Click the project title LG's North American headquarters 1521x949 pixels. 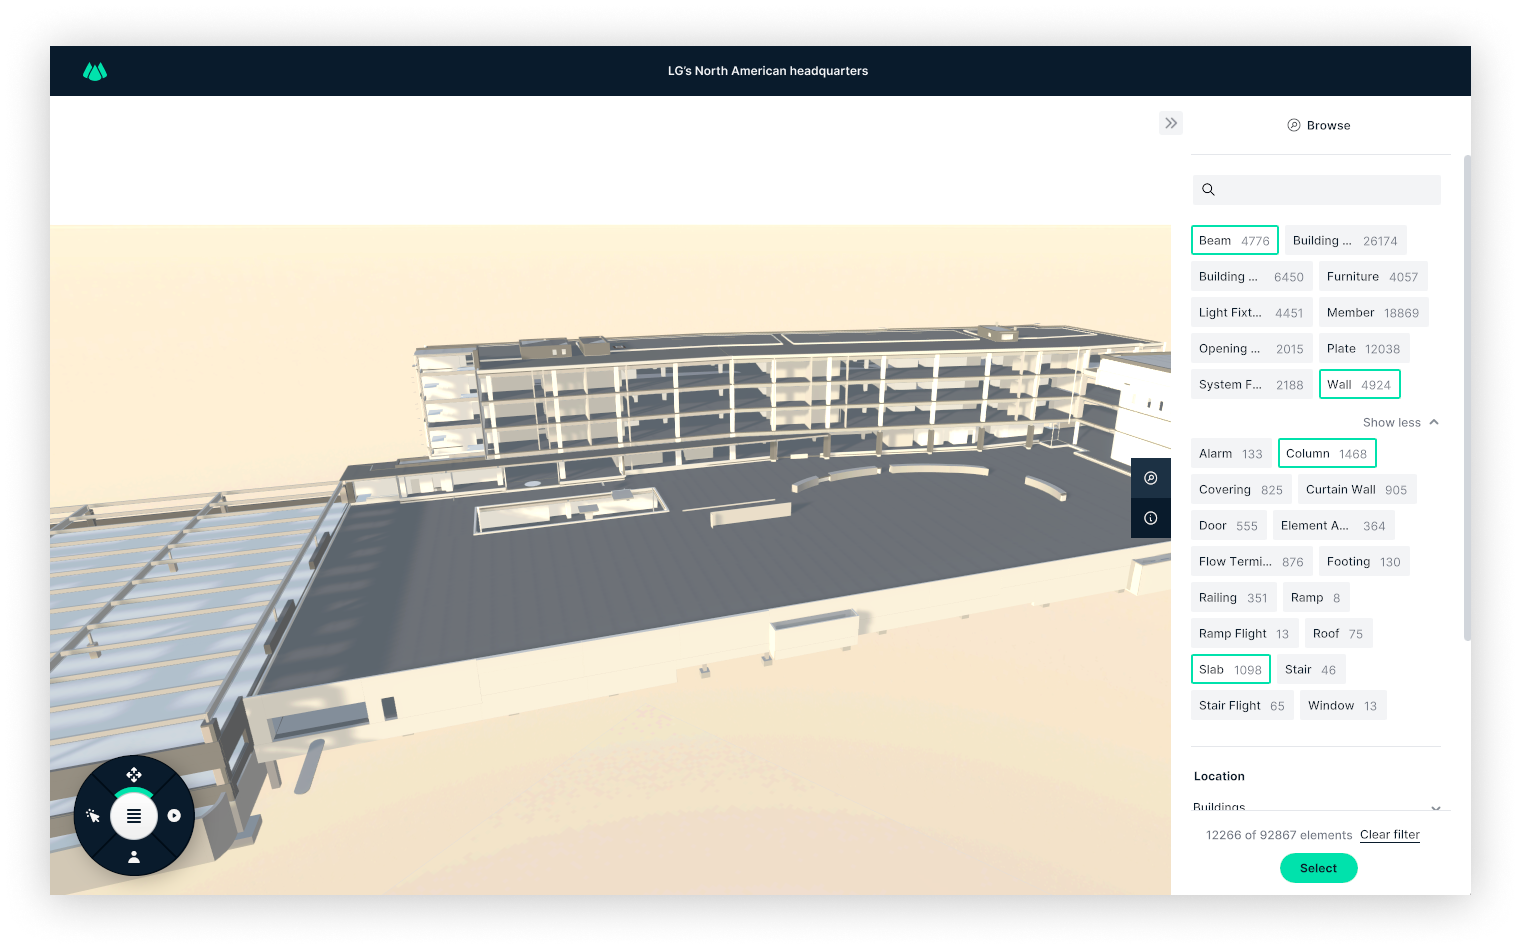point(768,71)
